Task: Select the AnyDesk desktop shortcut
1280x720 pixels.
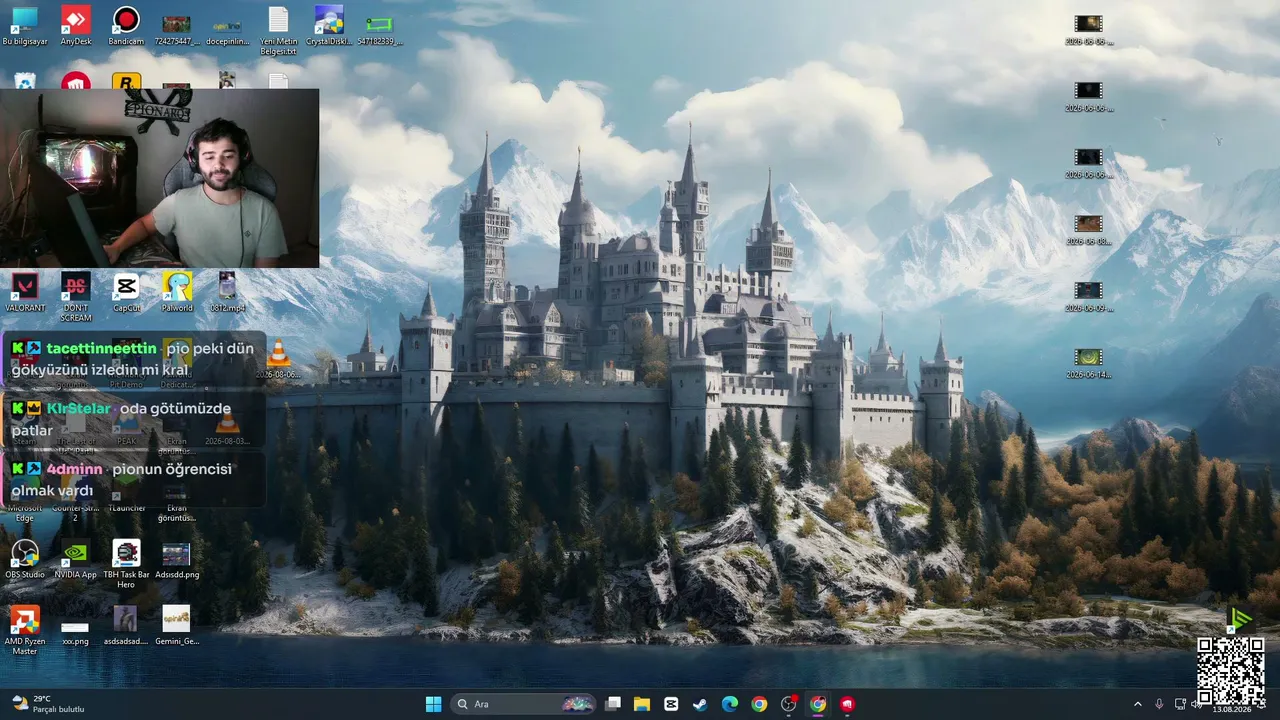Action: coord(76,26)
